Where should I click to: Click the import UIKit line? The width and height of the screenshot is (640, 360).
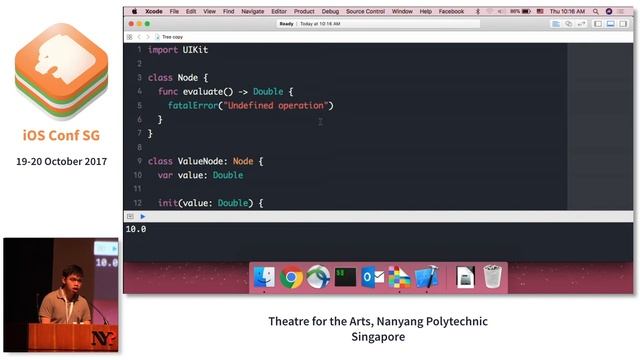point(178,50)
